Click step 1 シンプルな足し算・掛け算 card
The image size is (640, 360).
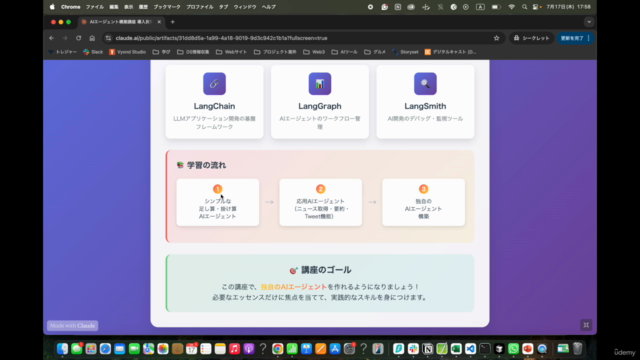[218, 202]
